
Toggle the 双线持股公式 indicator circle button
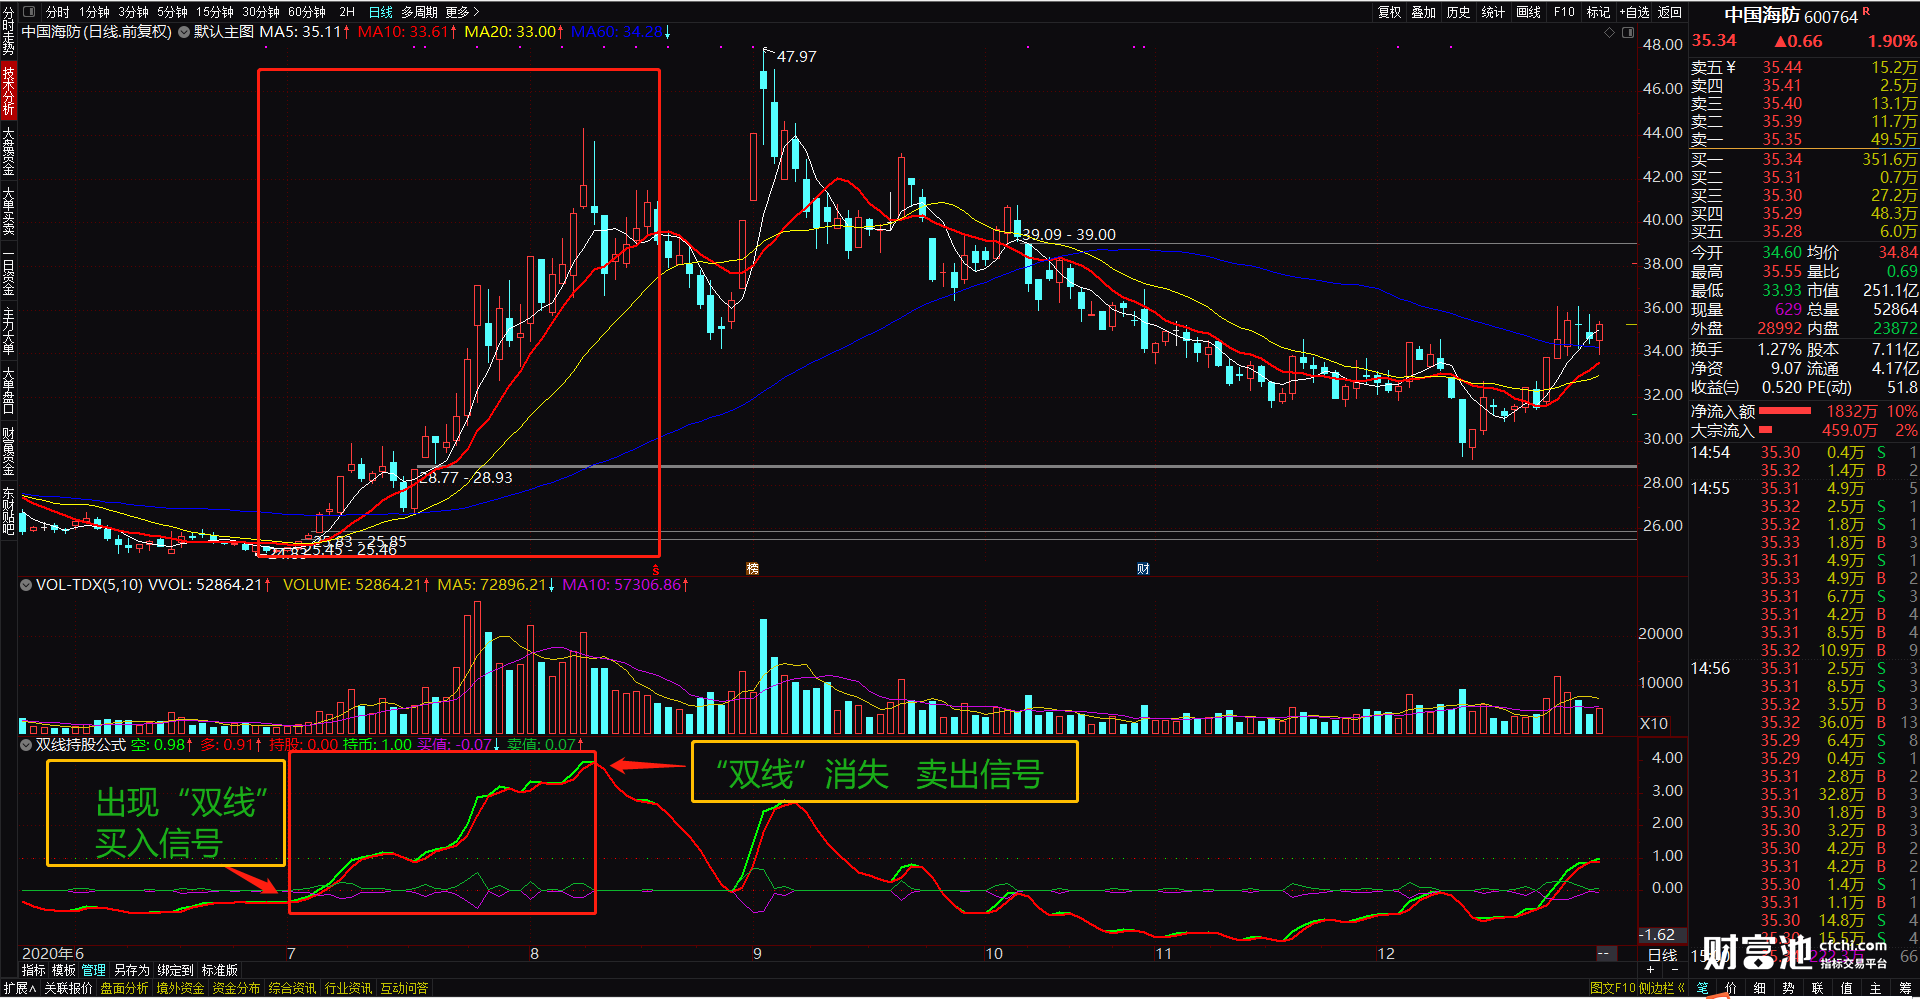[26, 745]
